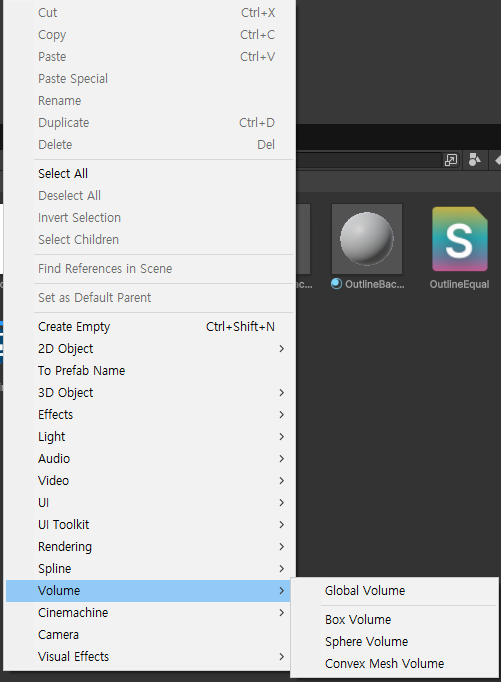Click the open-in-new-window search icon
The height and width of the screenshot is (682, 501).
pos(451,160)
